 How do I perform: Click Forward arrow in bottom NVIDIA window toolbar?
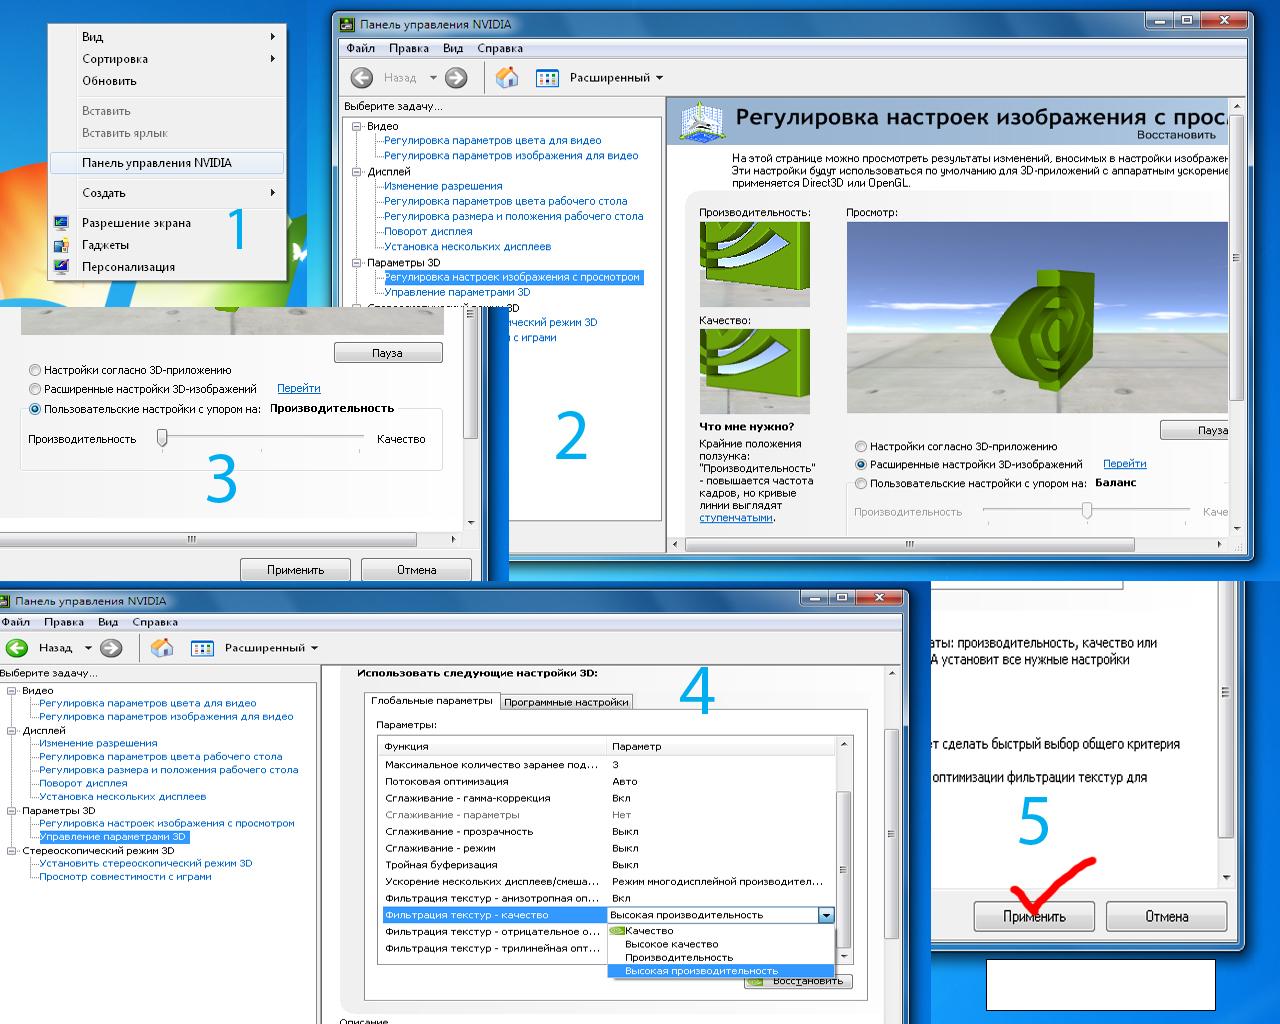[111, 648]
